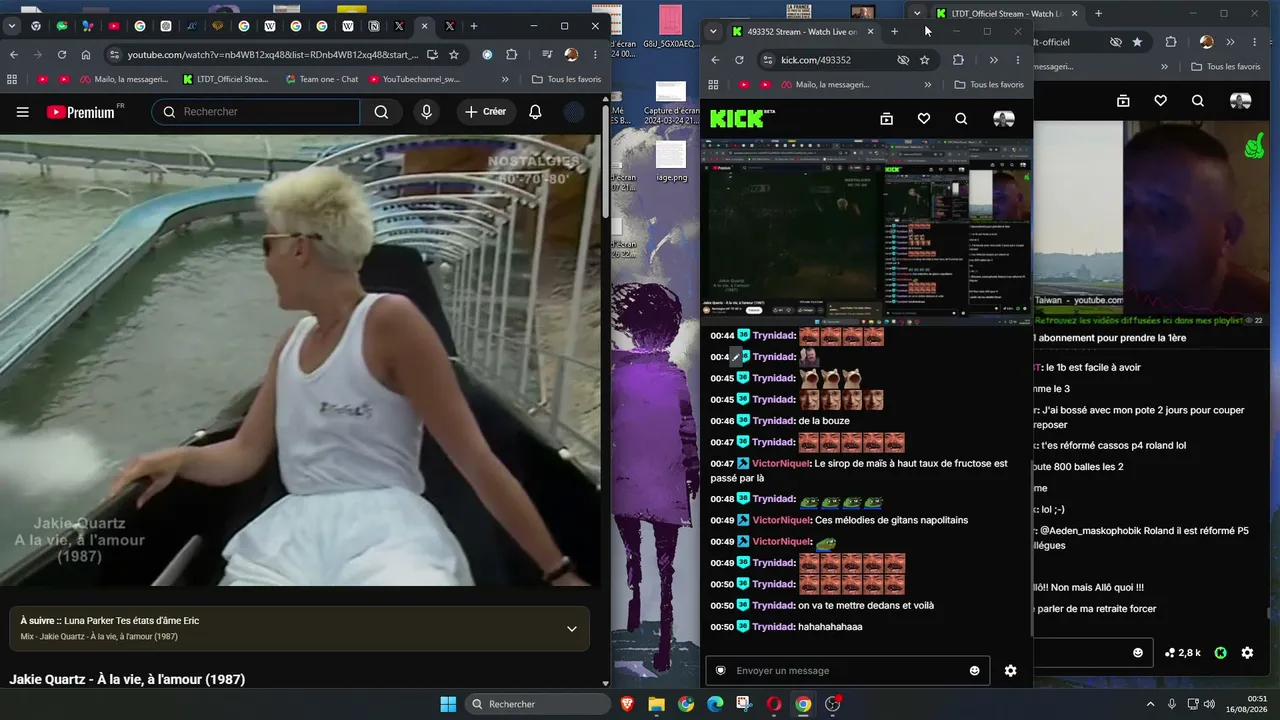Switch to the first Wikipedia tab
Viewport: 1280px width, 720px height.
coord(270,26)
